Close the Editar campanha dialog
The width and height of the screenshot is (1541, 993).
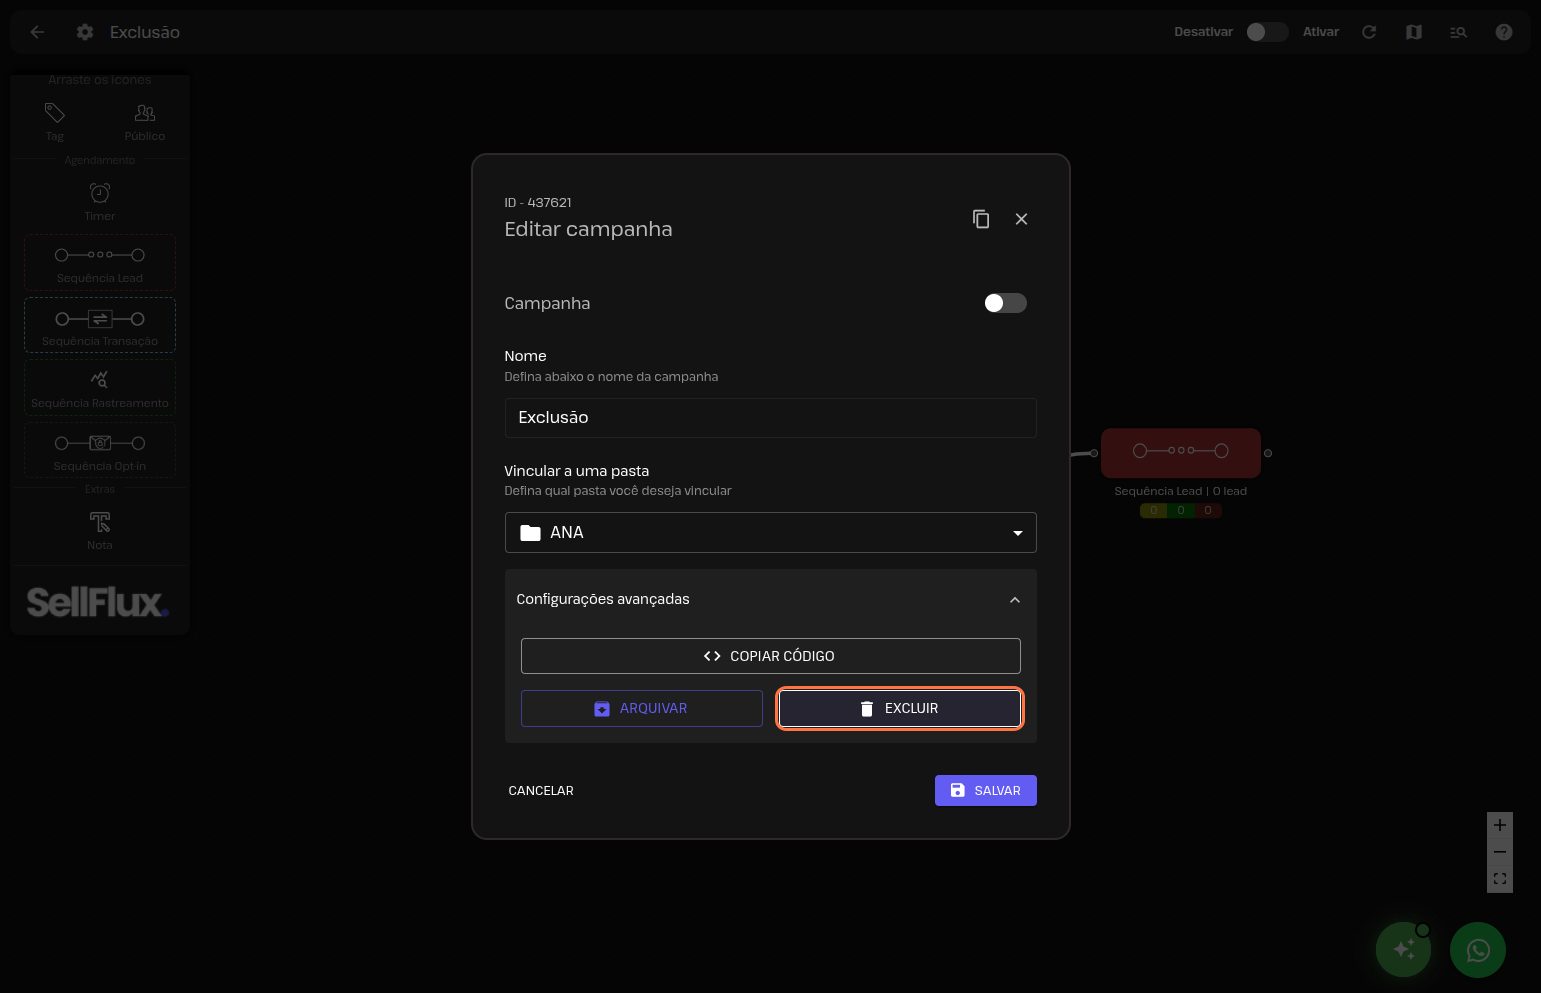(1021, 219)
